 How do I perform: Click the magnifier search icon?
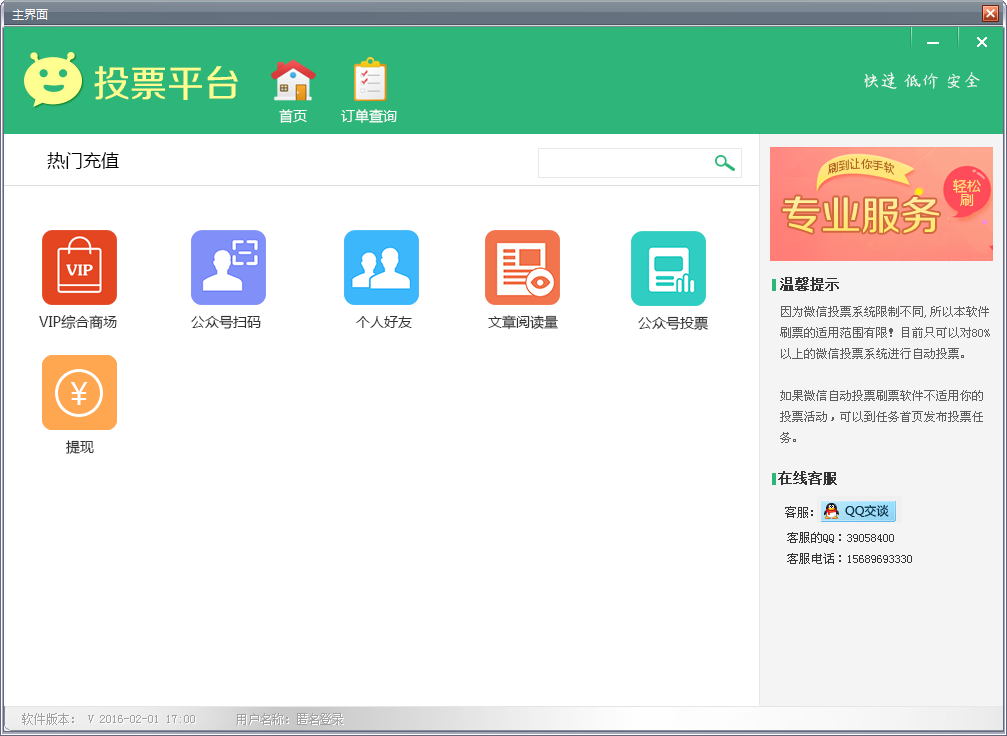pyautogui.click(x=724, y=163)
